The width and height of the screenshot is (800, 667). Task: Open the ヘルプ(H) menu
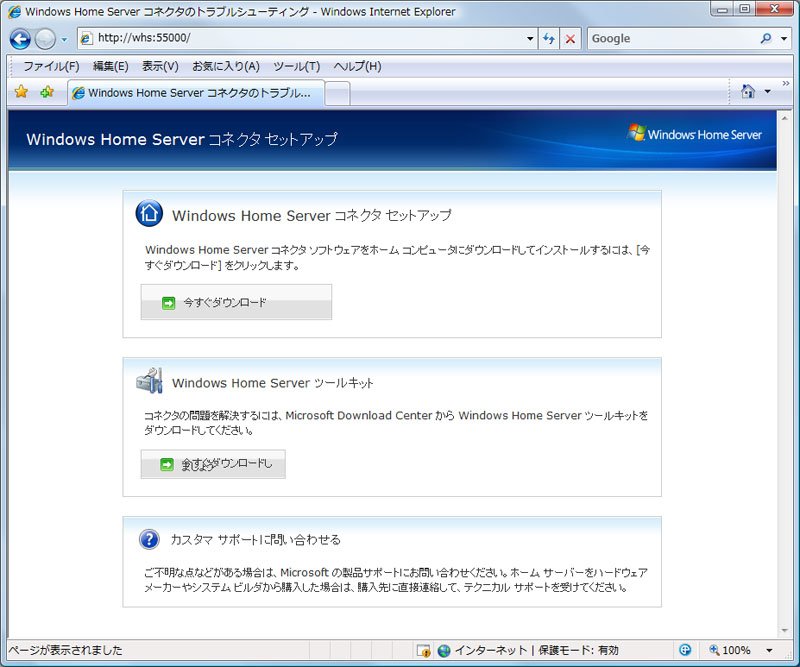click(x=357, y=66)
